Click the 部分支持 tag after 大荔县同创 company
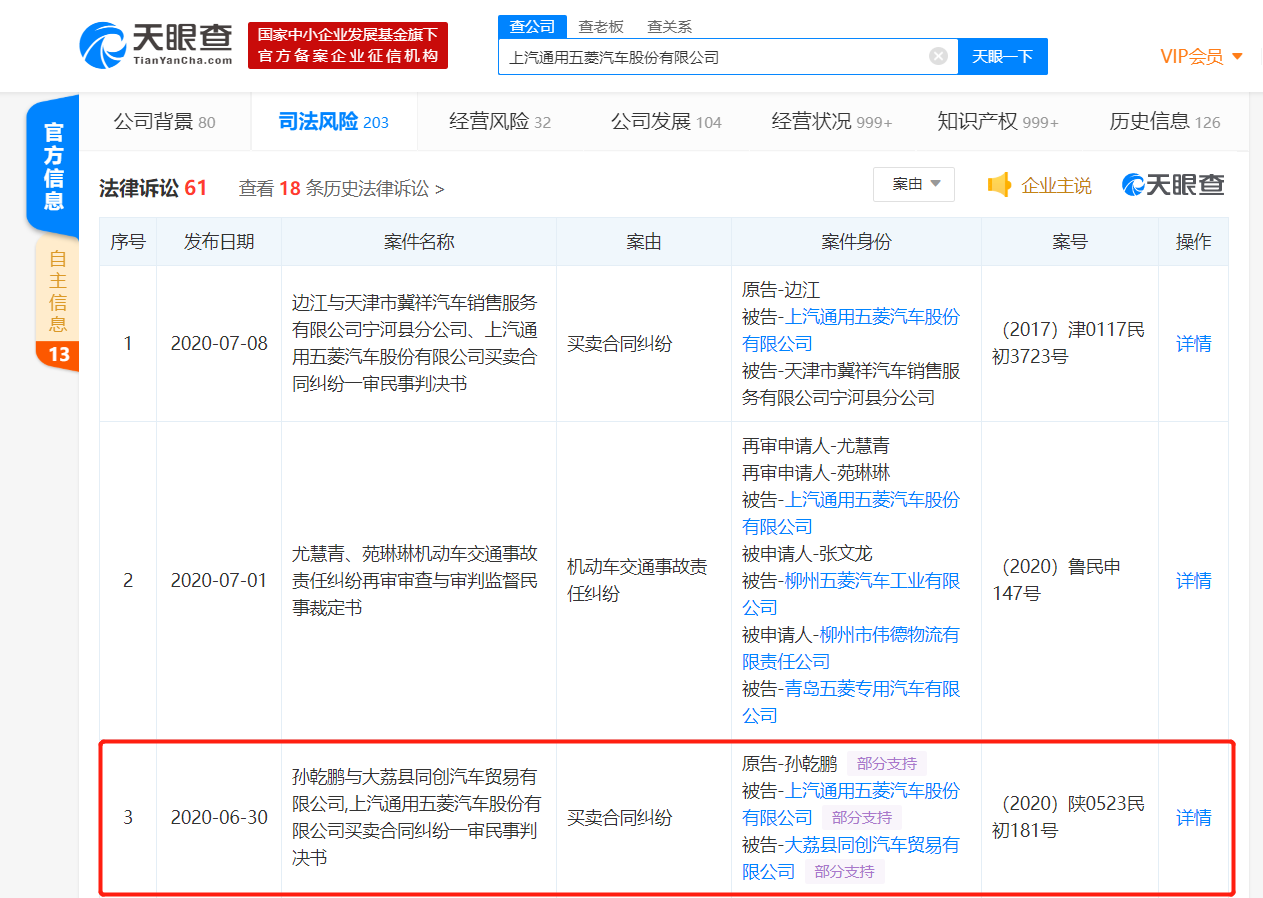This screenshot has height=898, width=1263. (844, 872)
